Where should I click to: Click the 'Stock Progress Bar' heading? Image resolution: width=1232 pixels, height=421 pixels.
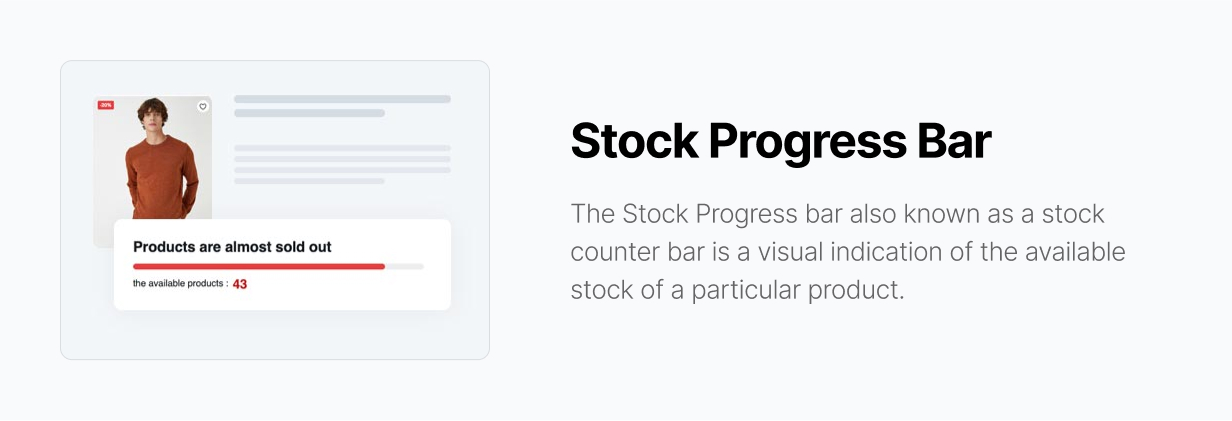[x=780, y=143]
